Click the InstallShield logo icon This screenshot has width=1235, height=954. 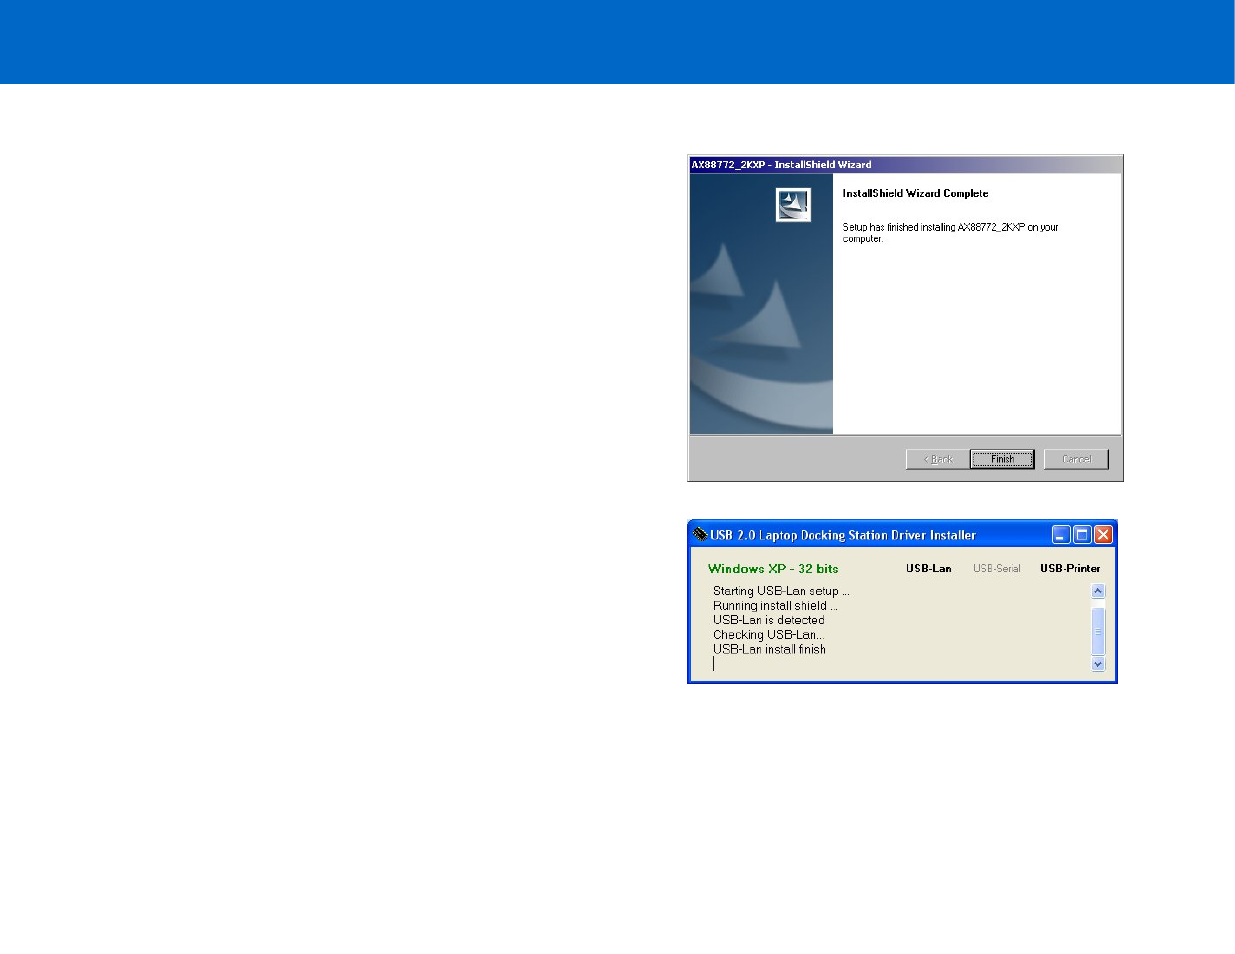793,204
